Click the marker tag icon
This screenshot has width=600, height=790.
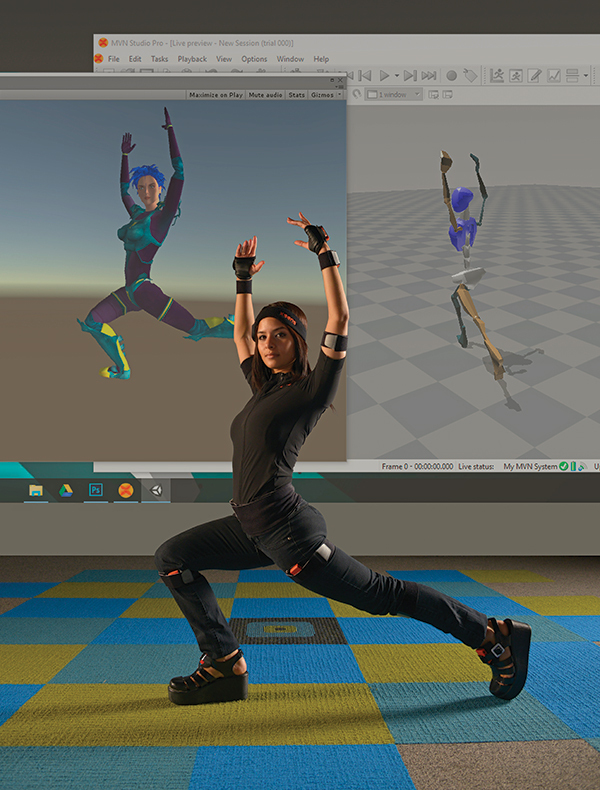(470, 76)
